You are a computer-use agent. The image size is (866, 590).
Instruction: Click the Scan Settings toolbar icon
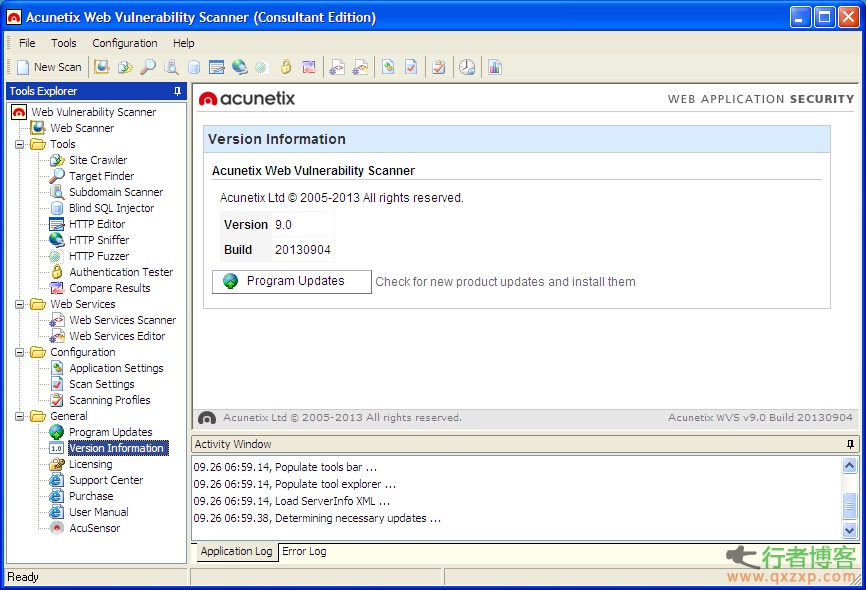pos(411,67)
